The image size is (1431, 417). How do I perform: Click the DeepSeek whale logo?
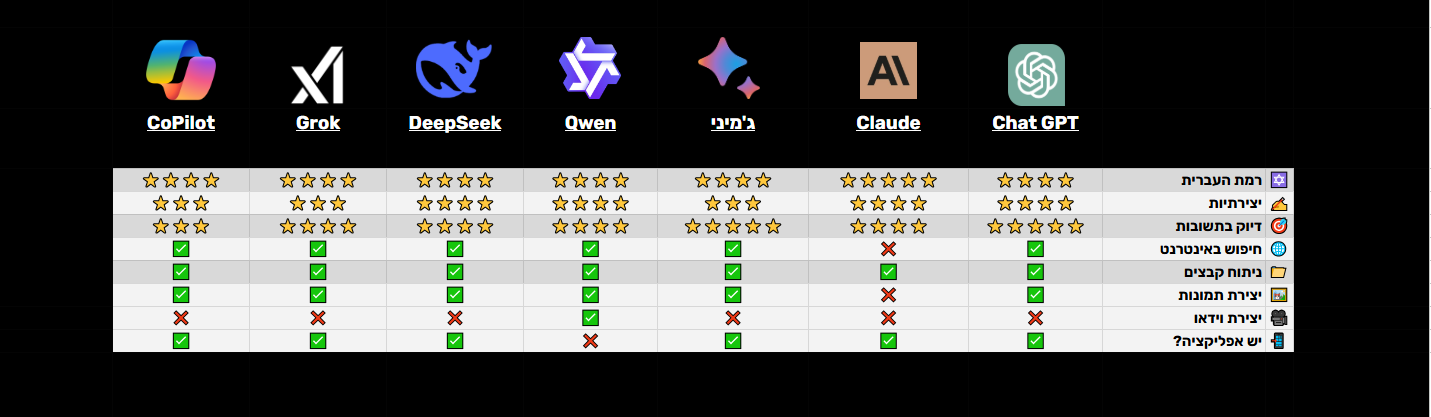point(454,70)
